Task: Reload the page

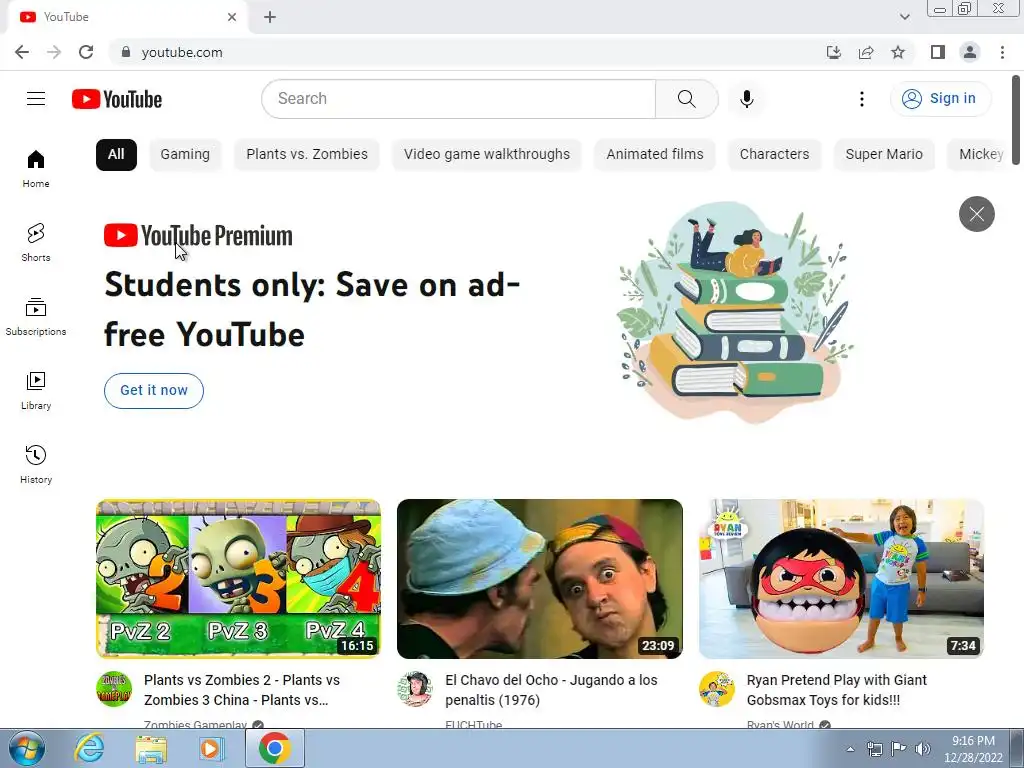Action: 86,52
